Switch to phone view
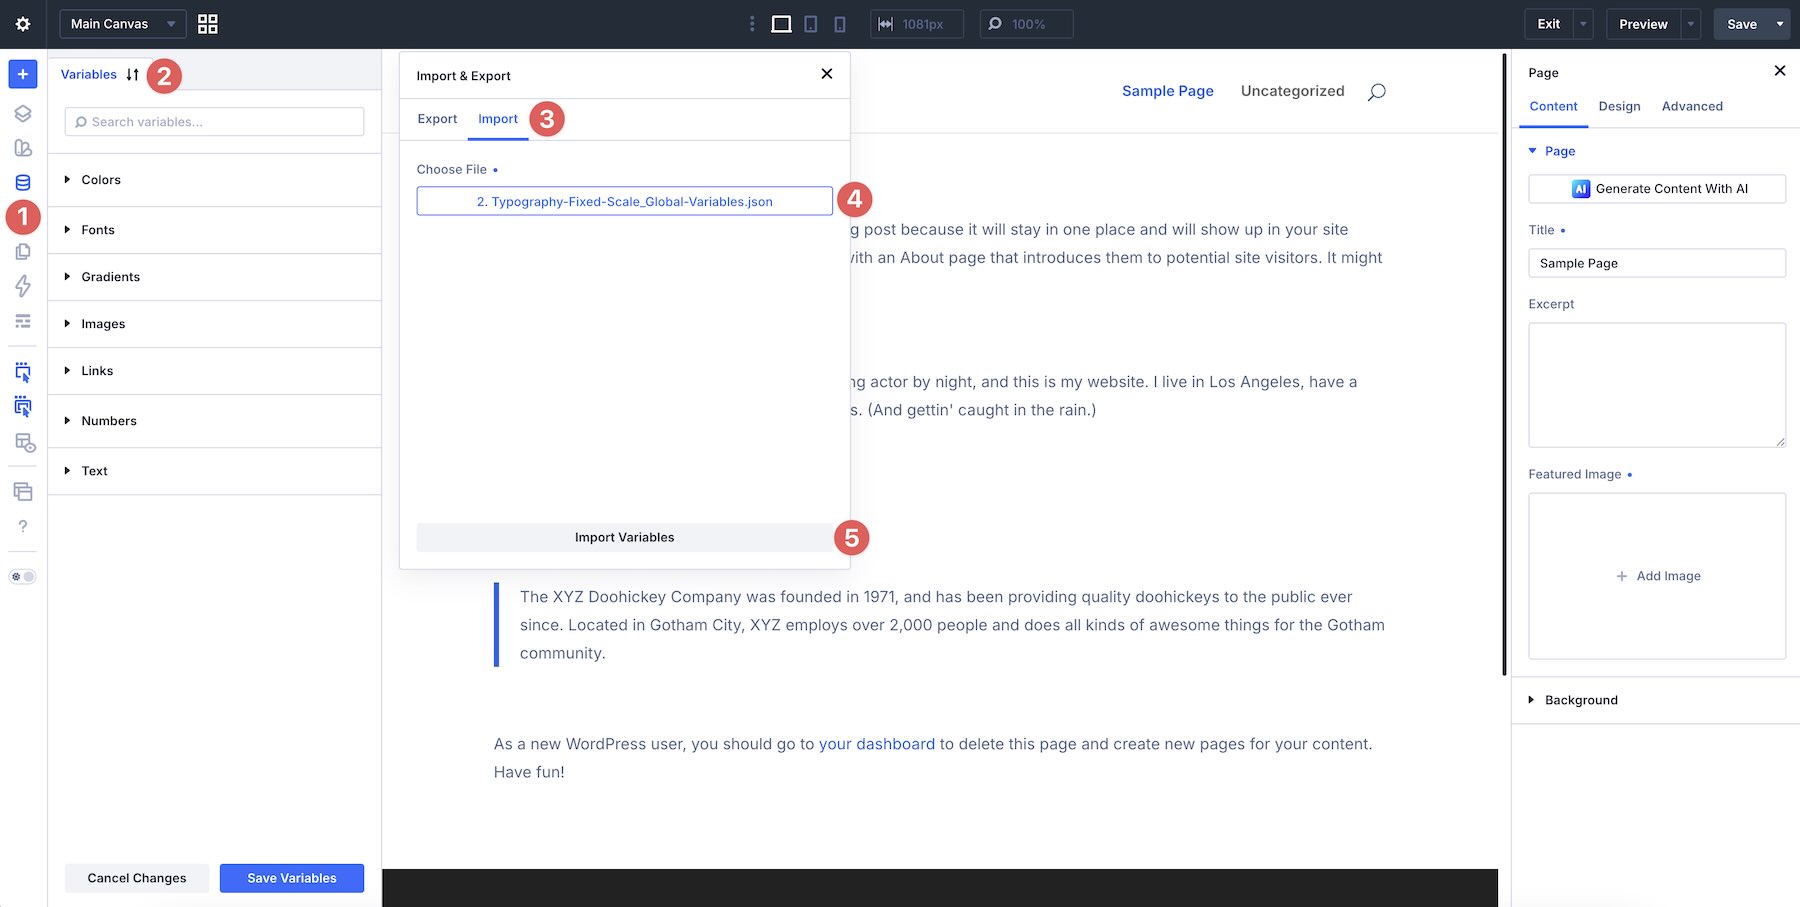1800x907 pixels. click(840, 24)
